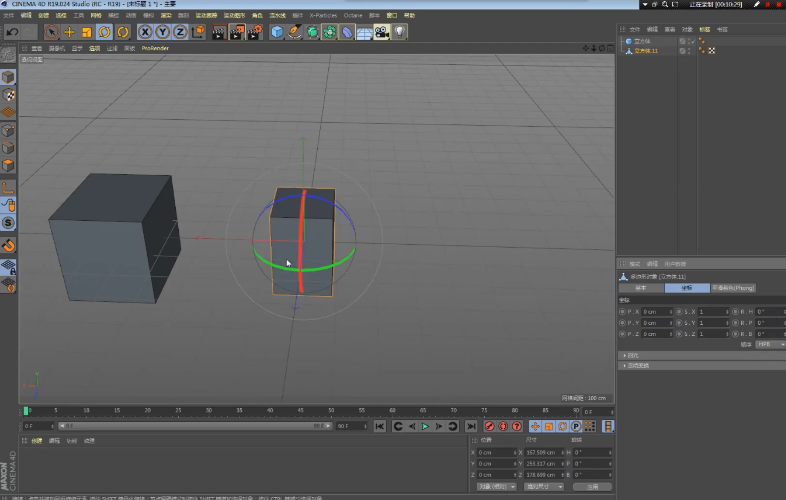786x500 pixels.
Task: Expand the 四元 section
Action: coord(702,355)
